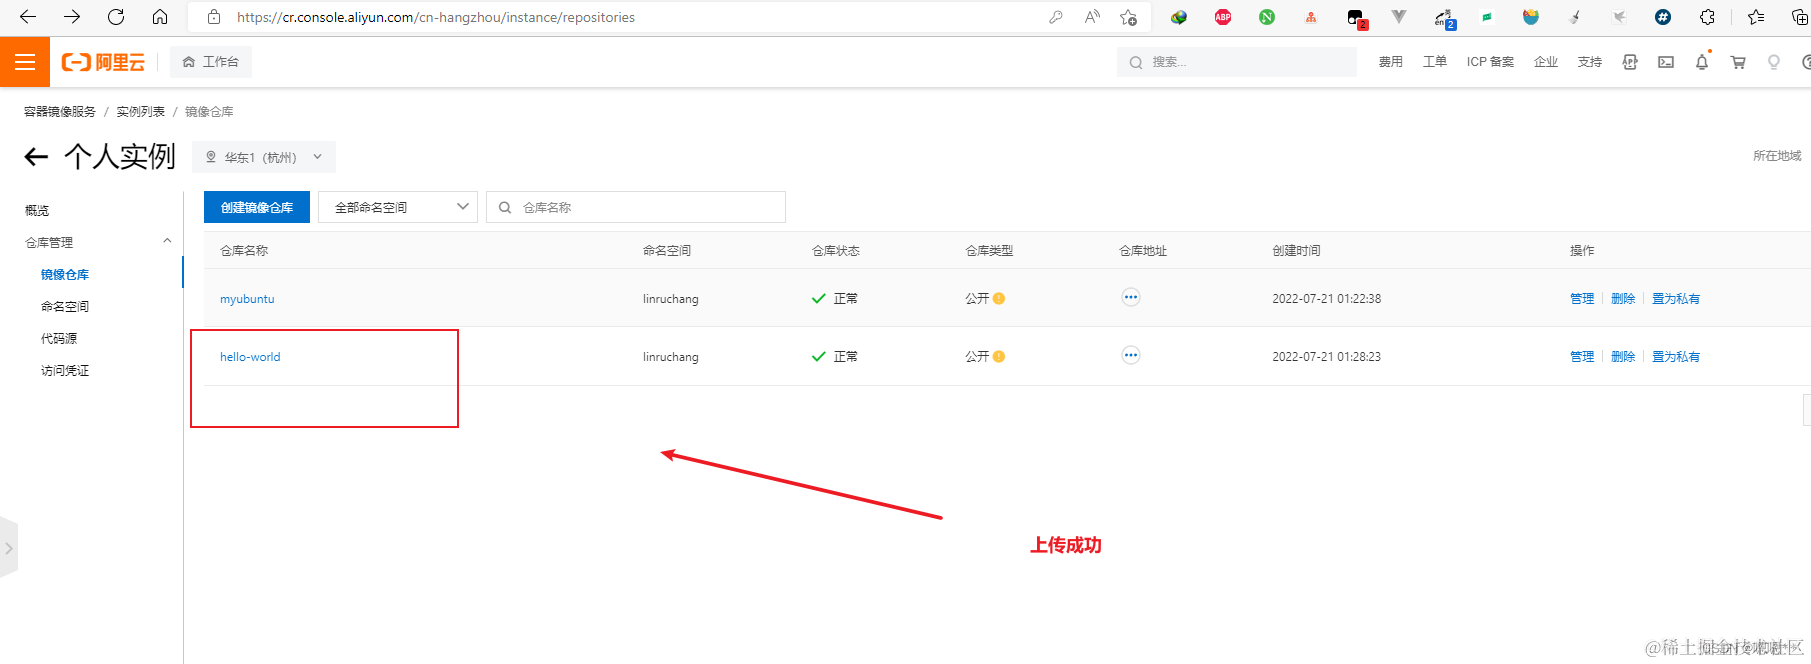Click the password key icon in address bar
This screenshot has height=664, width=1811.
pyautogui.click(x=1056, y=17)
